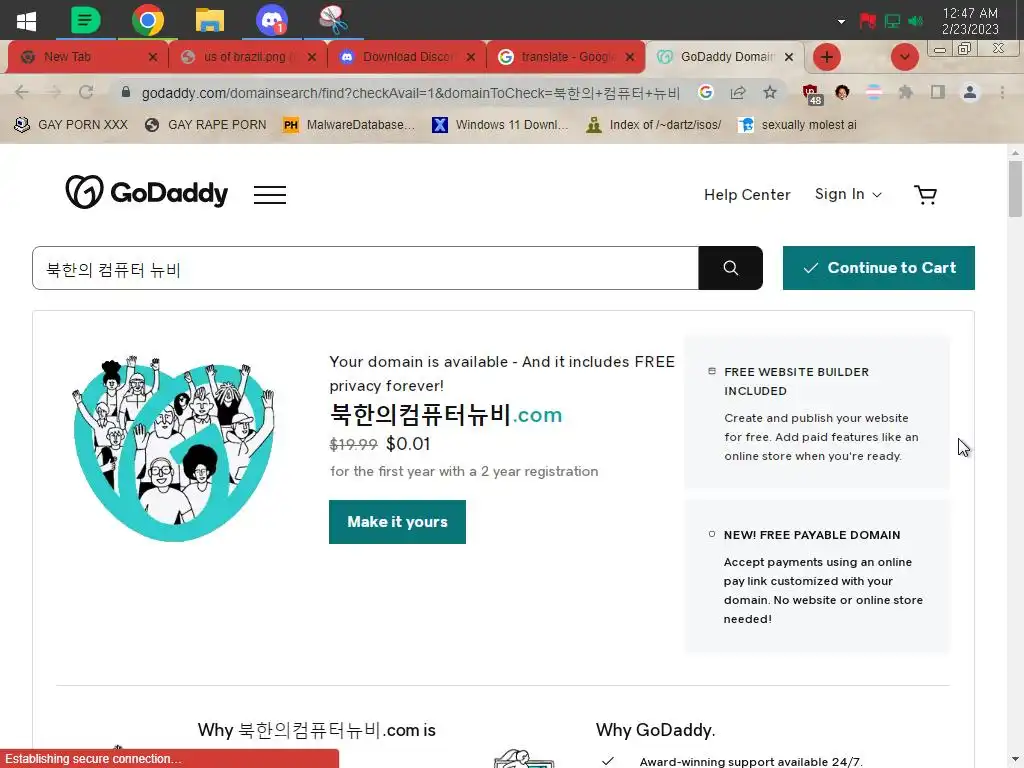Click Google translate icon in address bar
1024x768 pixels.
point(705,93)
